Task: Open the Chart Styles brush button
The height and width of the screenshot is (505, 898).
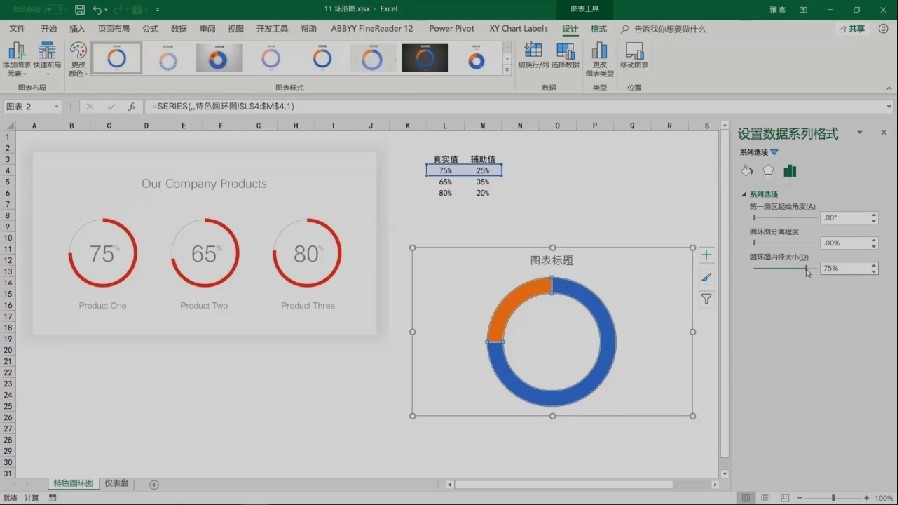Action: click(706, 277)
